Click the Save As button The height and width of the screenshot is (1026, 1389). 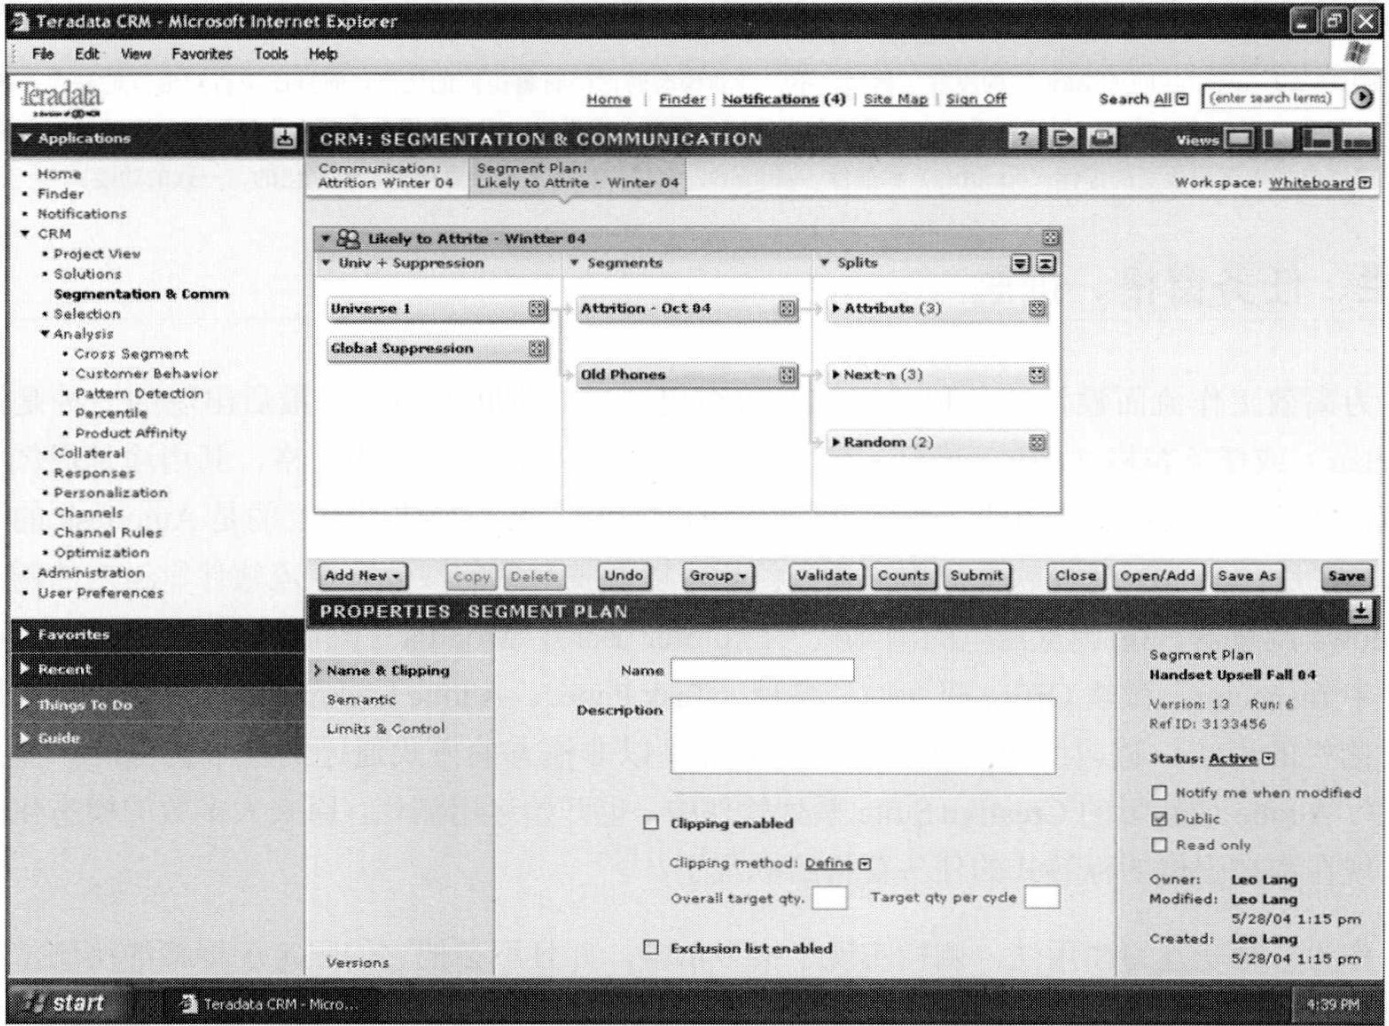(x=1247, y=576)
